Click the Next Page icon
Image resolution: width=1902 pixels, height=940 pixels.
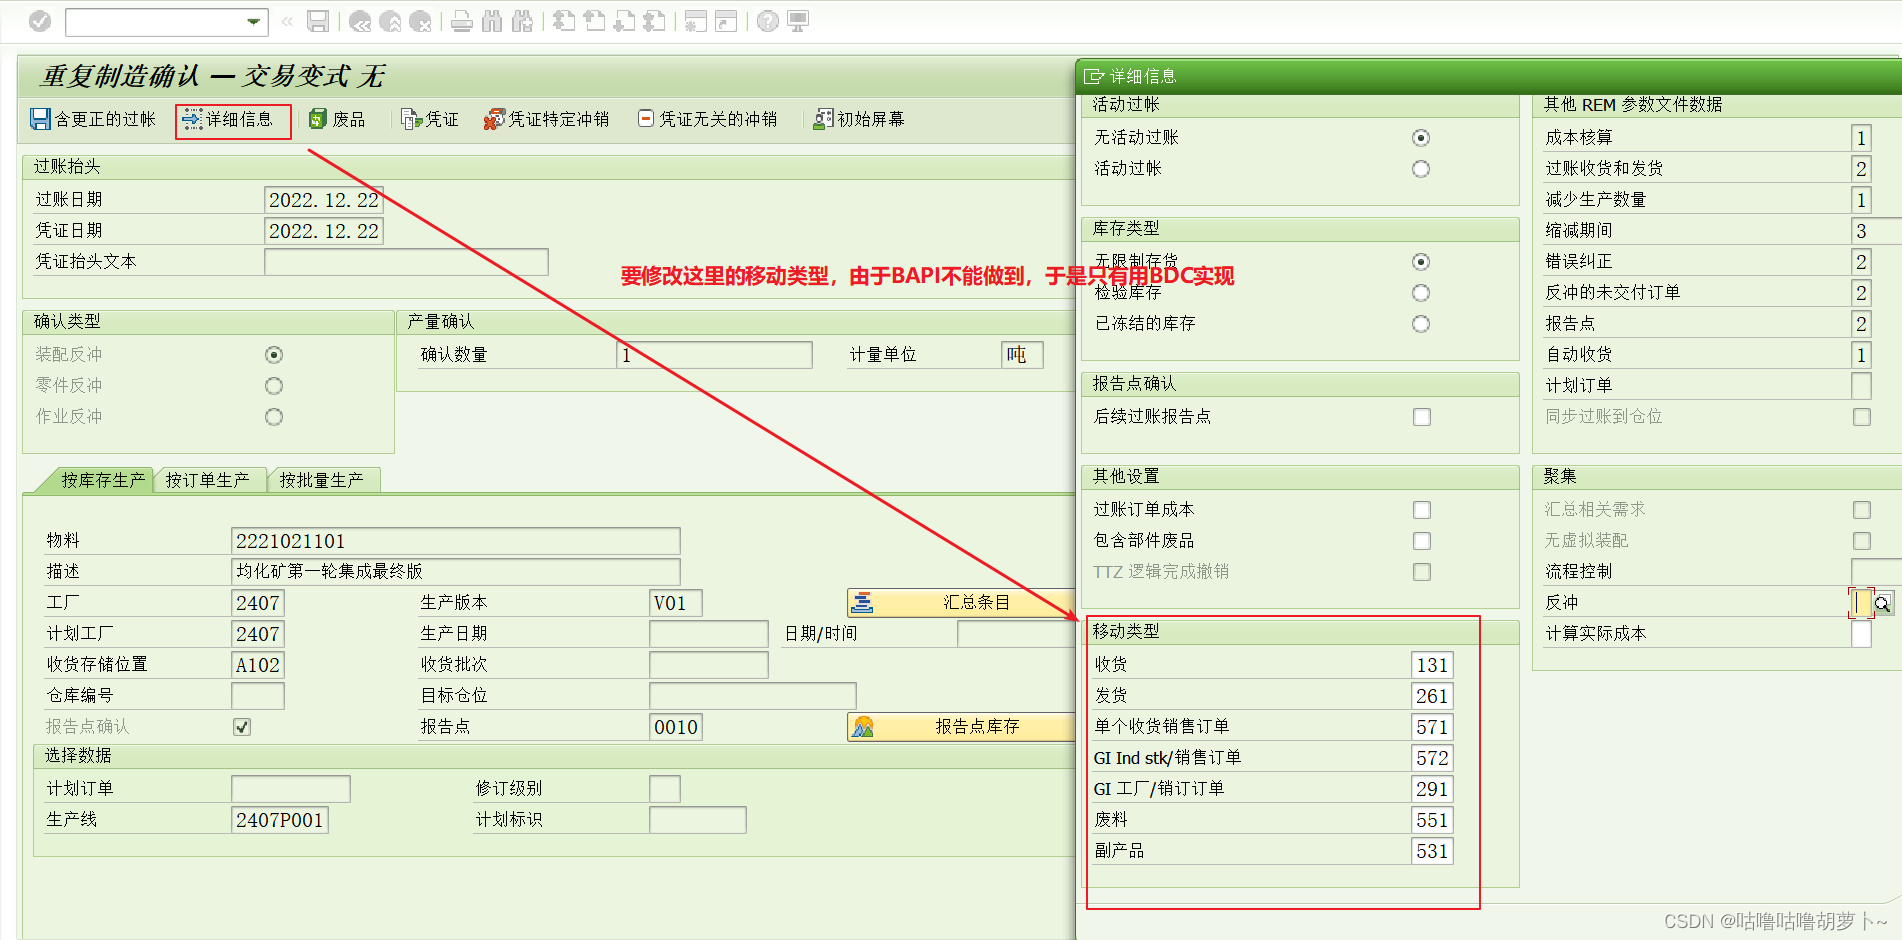coord(624,21)
